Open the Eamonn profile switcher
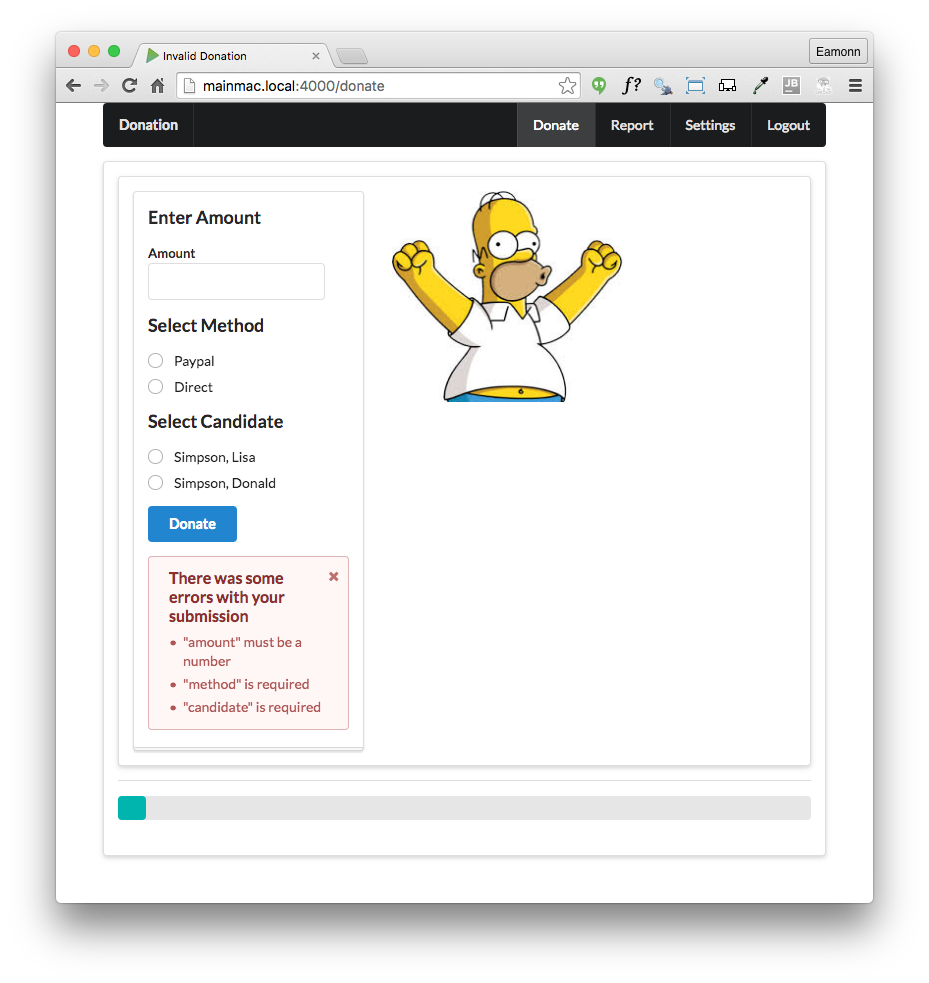 (838, 52)
